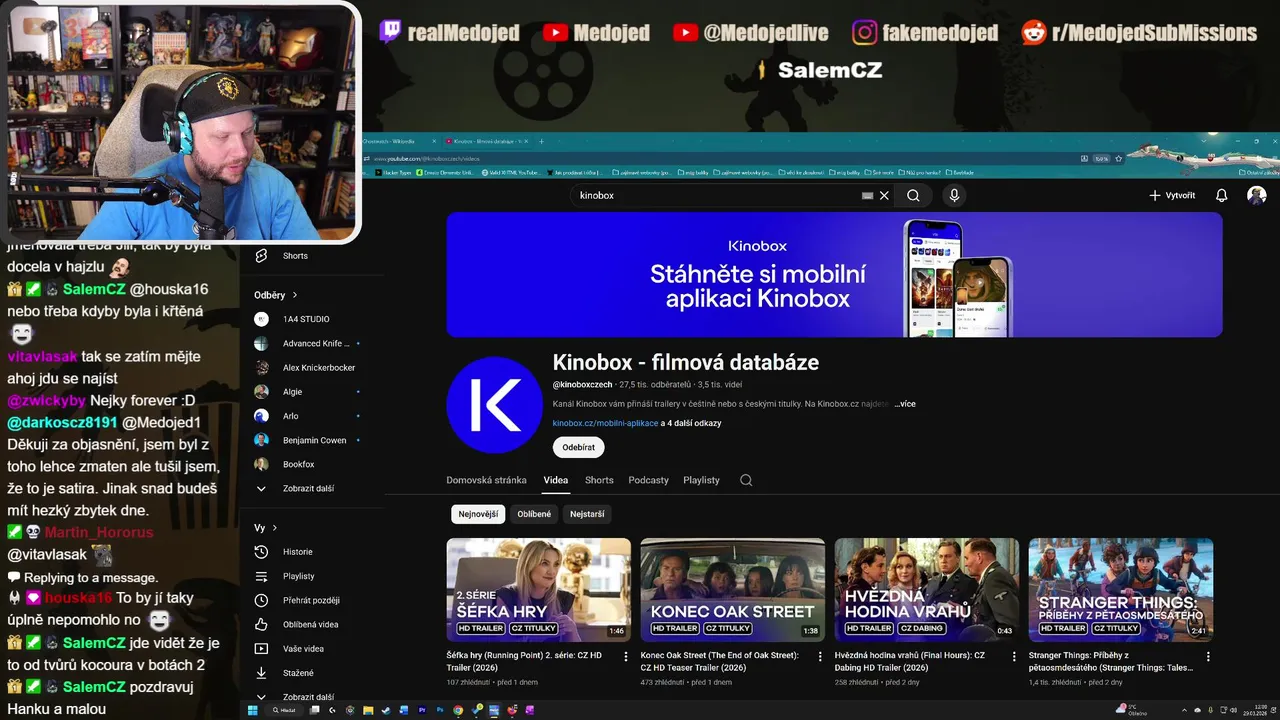Open Google Chrome from the taskbar

pos(458,710)
